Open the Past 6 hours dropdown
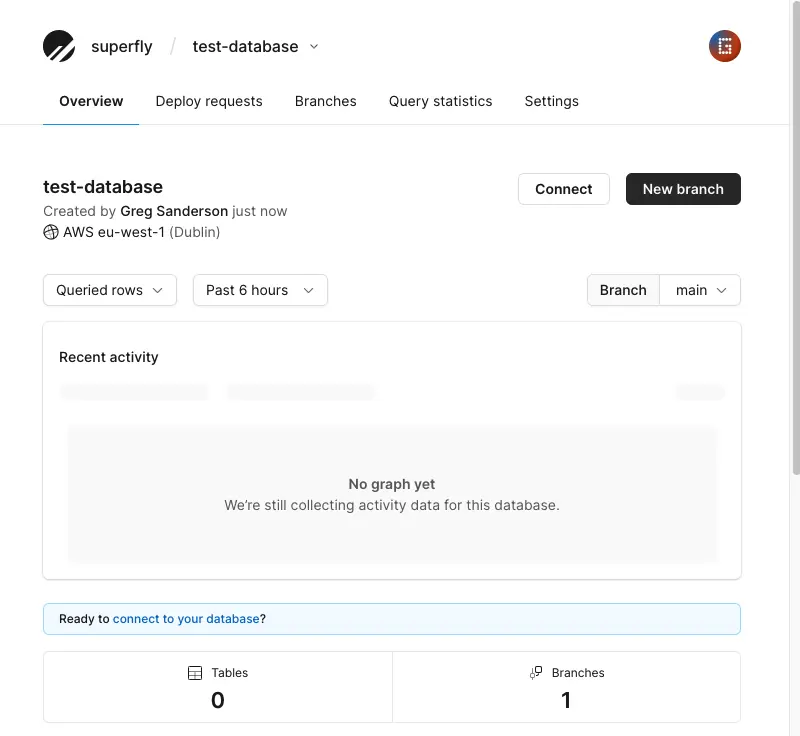The image size is (800, 736). (260, 290)
